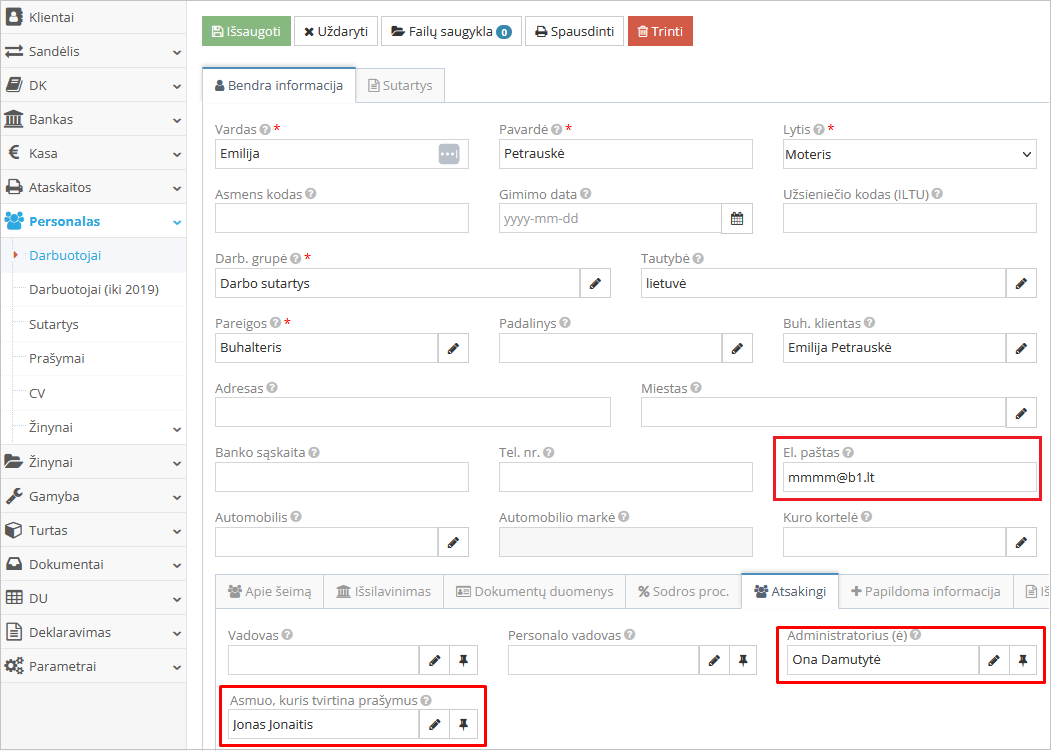This screenshot has height=751, width=1056.
Task: Toggle the pin for Vadovas field
Action: click(x=464, y=660)
